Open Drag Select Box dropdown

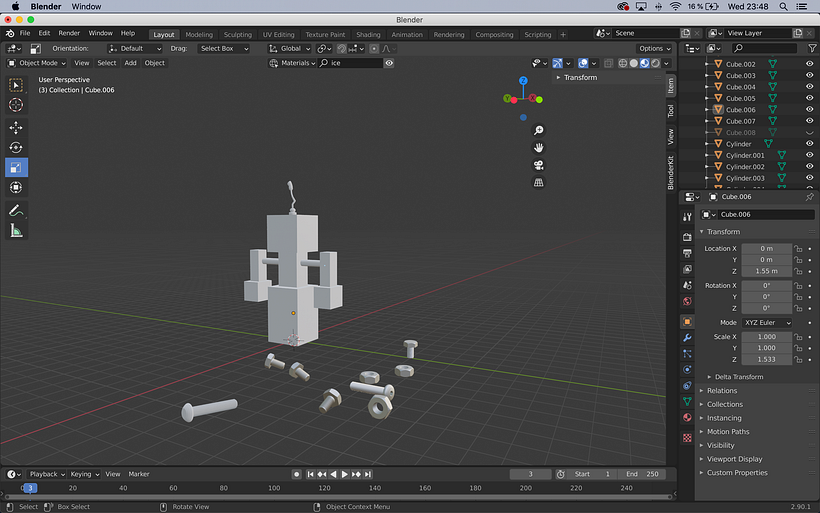tap(224, 49)
